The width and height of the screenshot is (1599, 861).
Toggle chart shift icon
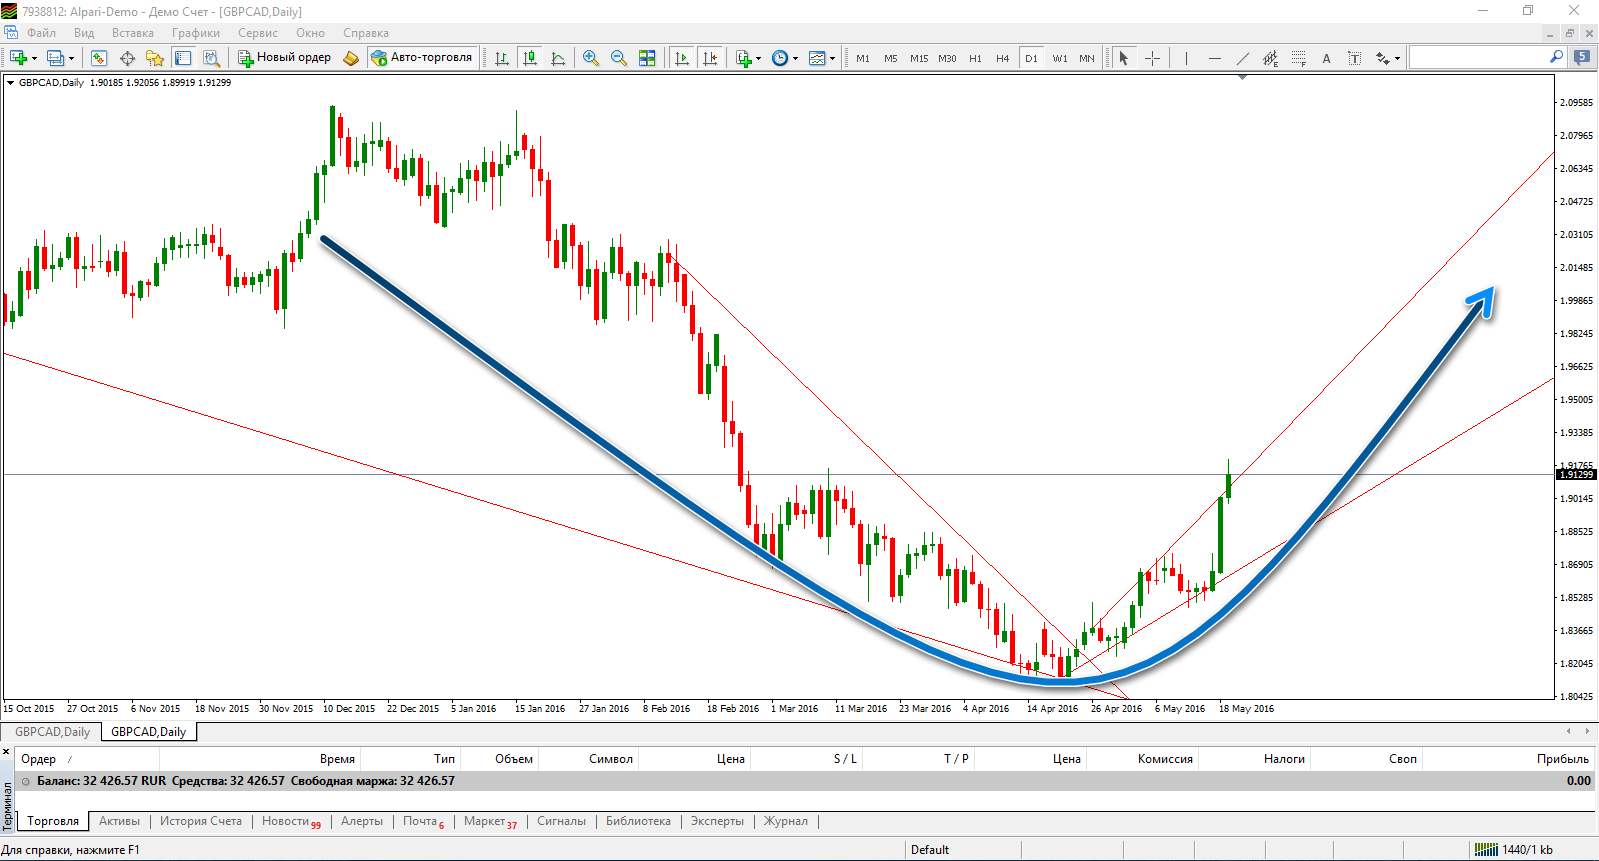(710, 58)
